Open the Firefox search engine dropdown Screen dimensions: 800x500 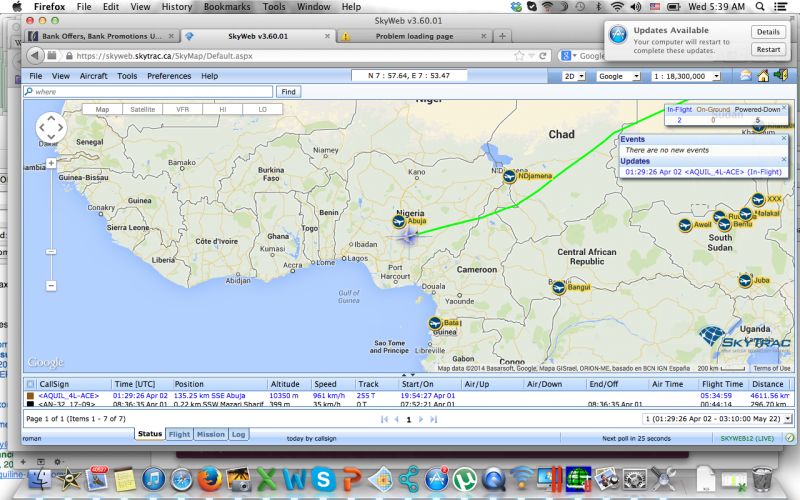[x=568, y=56]
